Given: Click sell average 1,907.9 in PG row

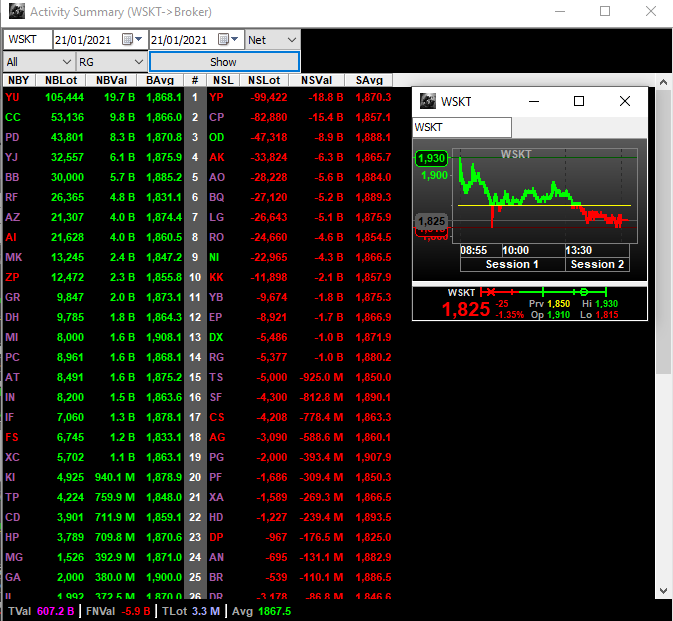Looking at the screenshot, I should tap(373, 457).
